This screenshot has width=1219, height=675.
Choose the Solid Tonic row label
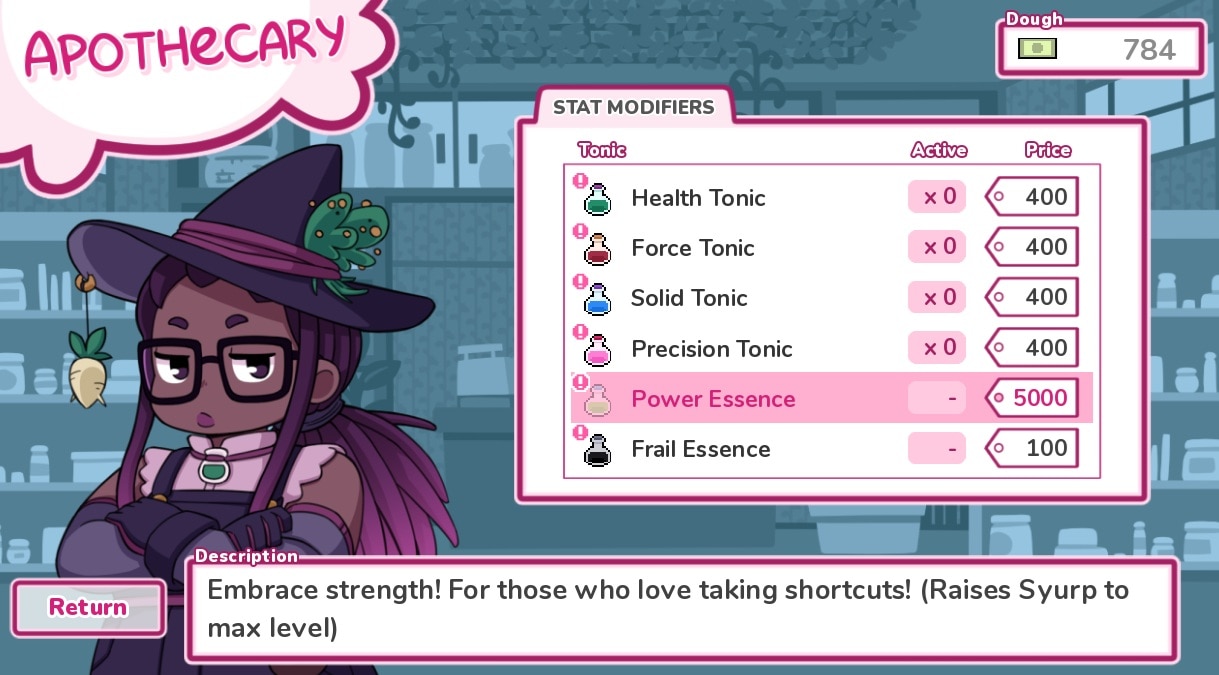point(689,298)
